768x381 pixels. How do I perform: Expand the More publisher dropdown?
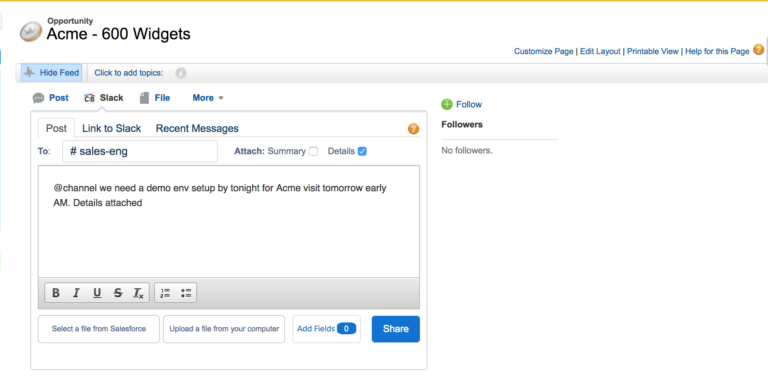click(208, 98)
